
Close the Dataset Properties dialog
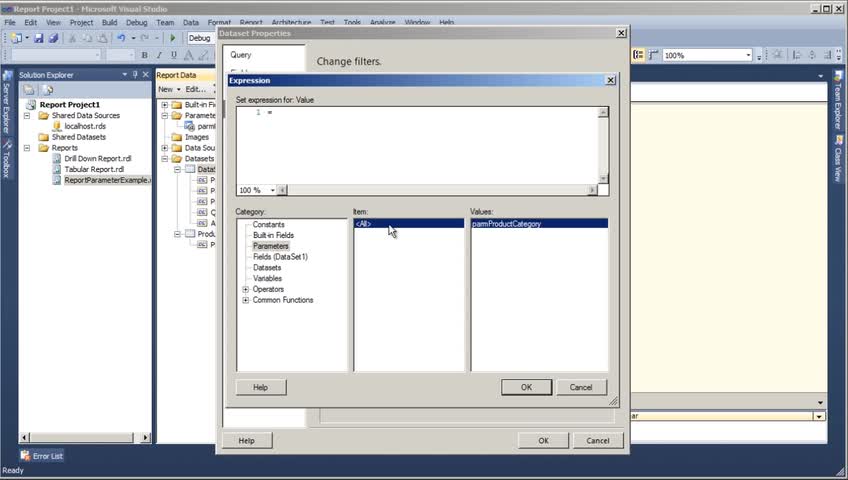pos(621,33)
